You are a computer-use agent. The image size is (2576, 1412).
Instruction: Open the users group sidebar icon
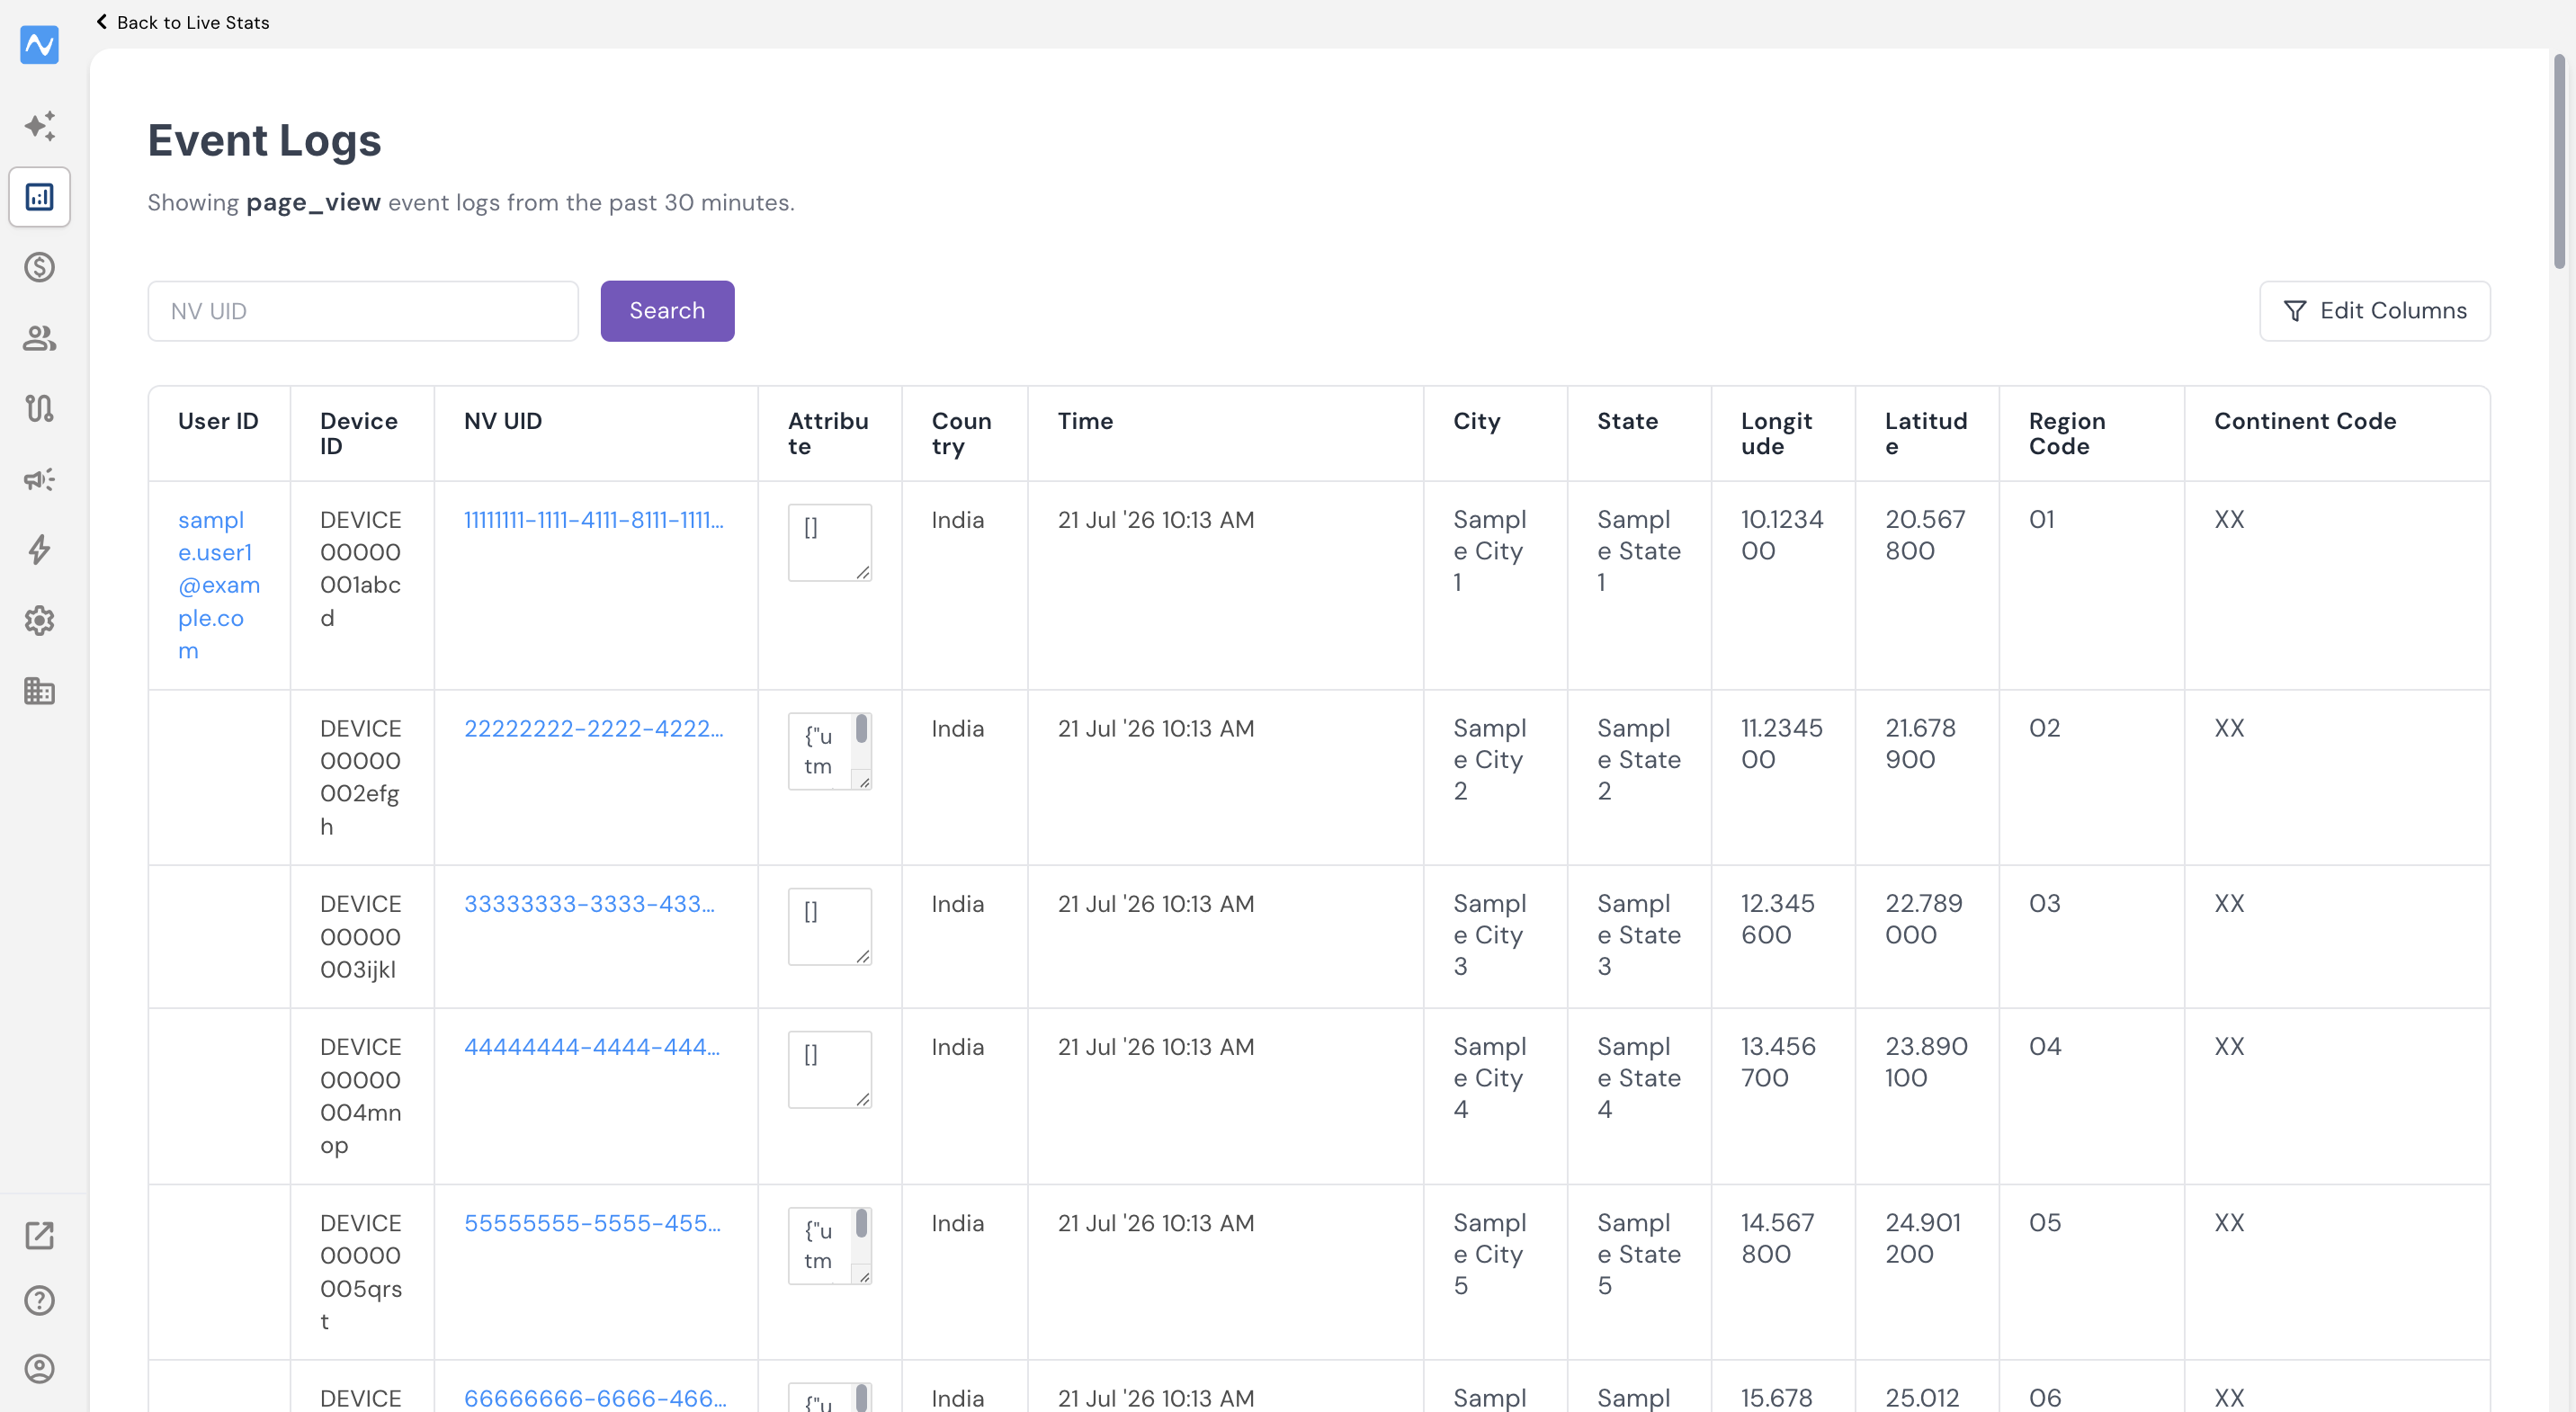39,338
